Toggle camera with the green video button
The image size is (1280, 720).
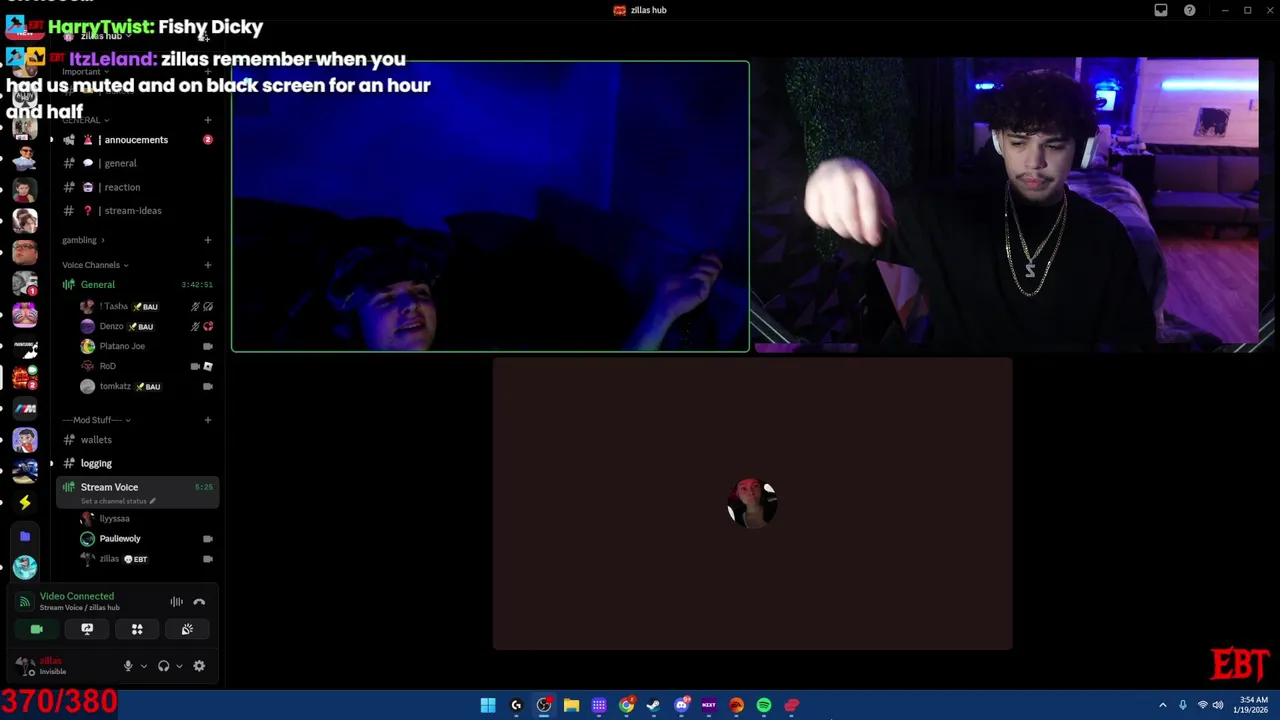coord(37,629)
